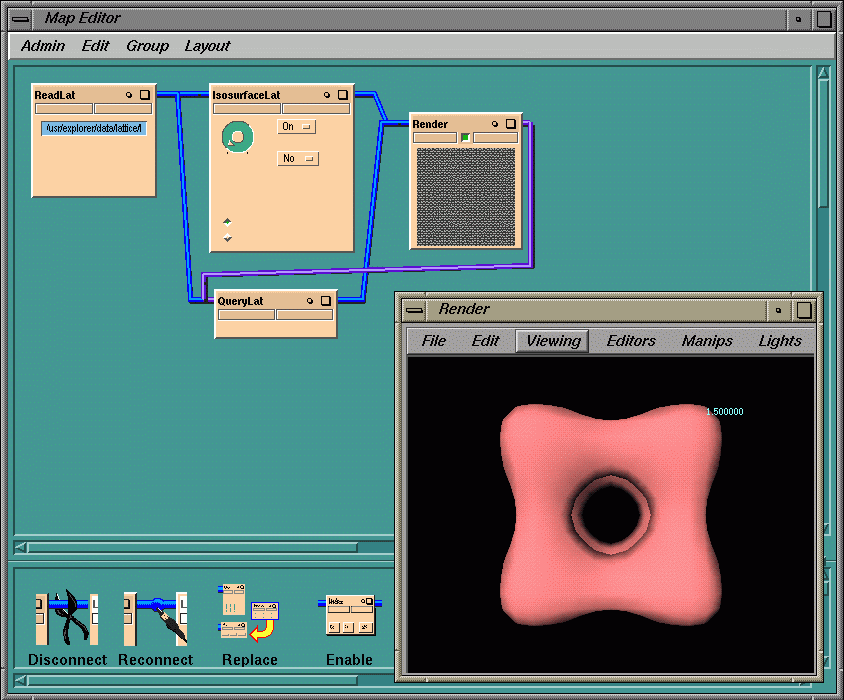Click the small circle icon on IsosurfaceLat title
This screenshot has height=700, width=844.
click(327, 95)
